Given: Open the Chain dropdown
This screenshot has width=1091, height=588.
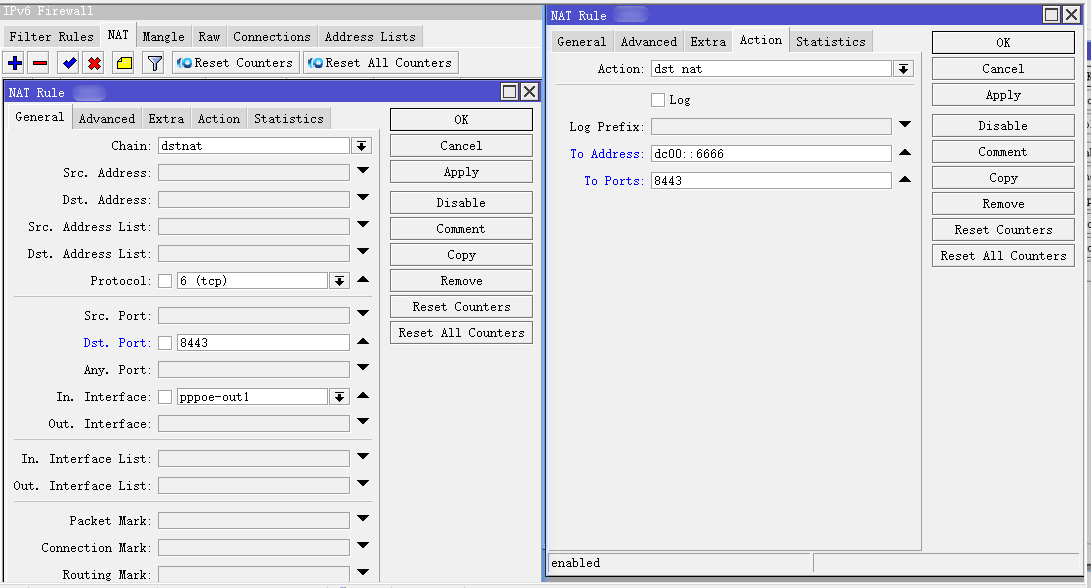Looking at the screenshot, I should pos(361,146).
